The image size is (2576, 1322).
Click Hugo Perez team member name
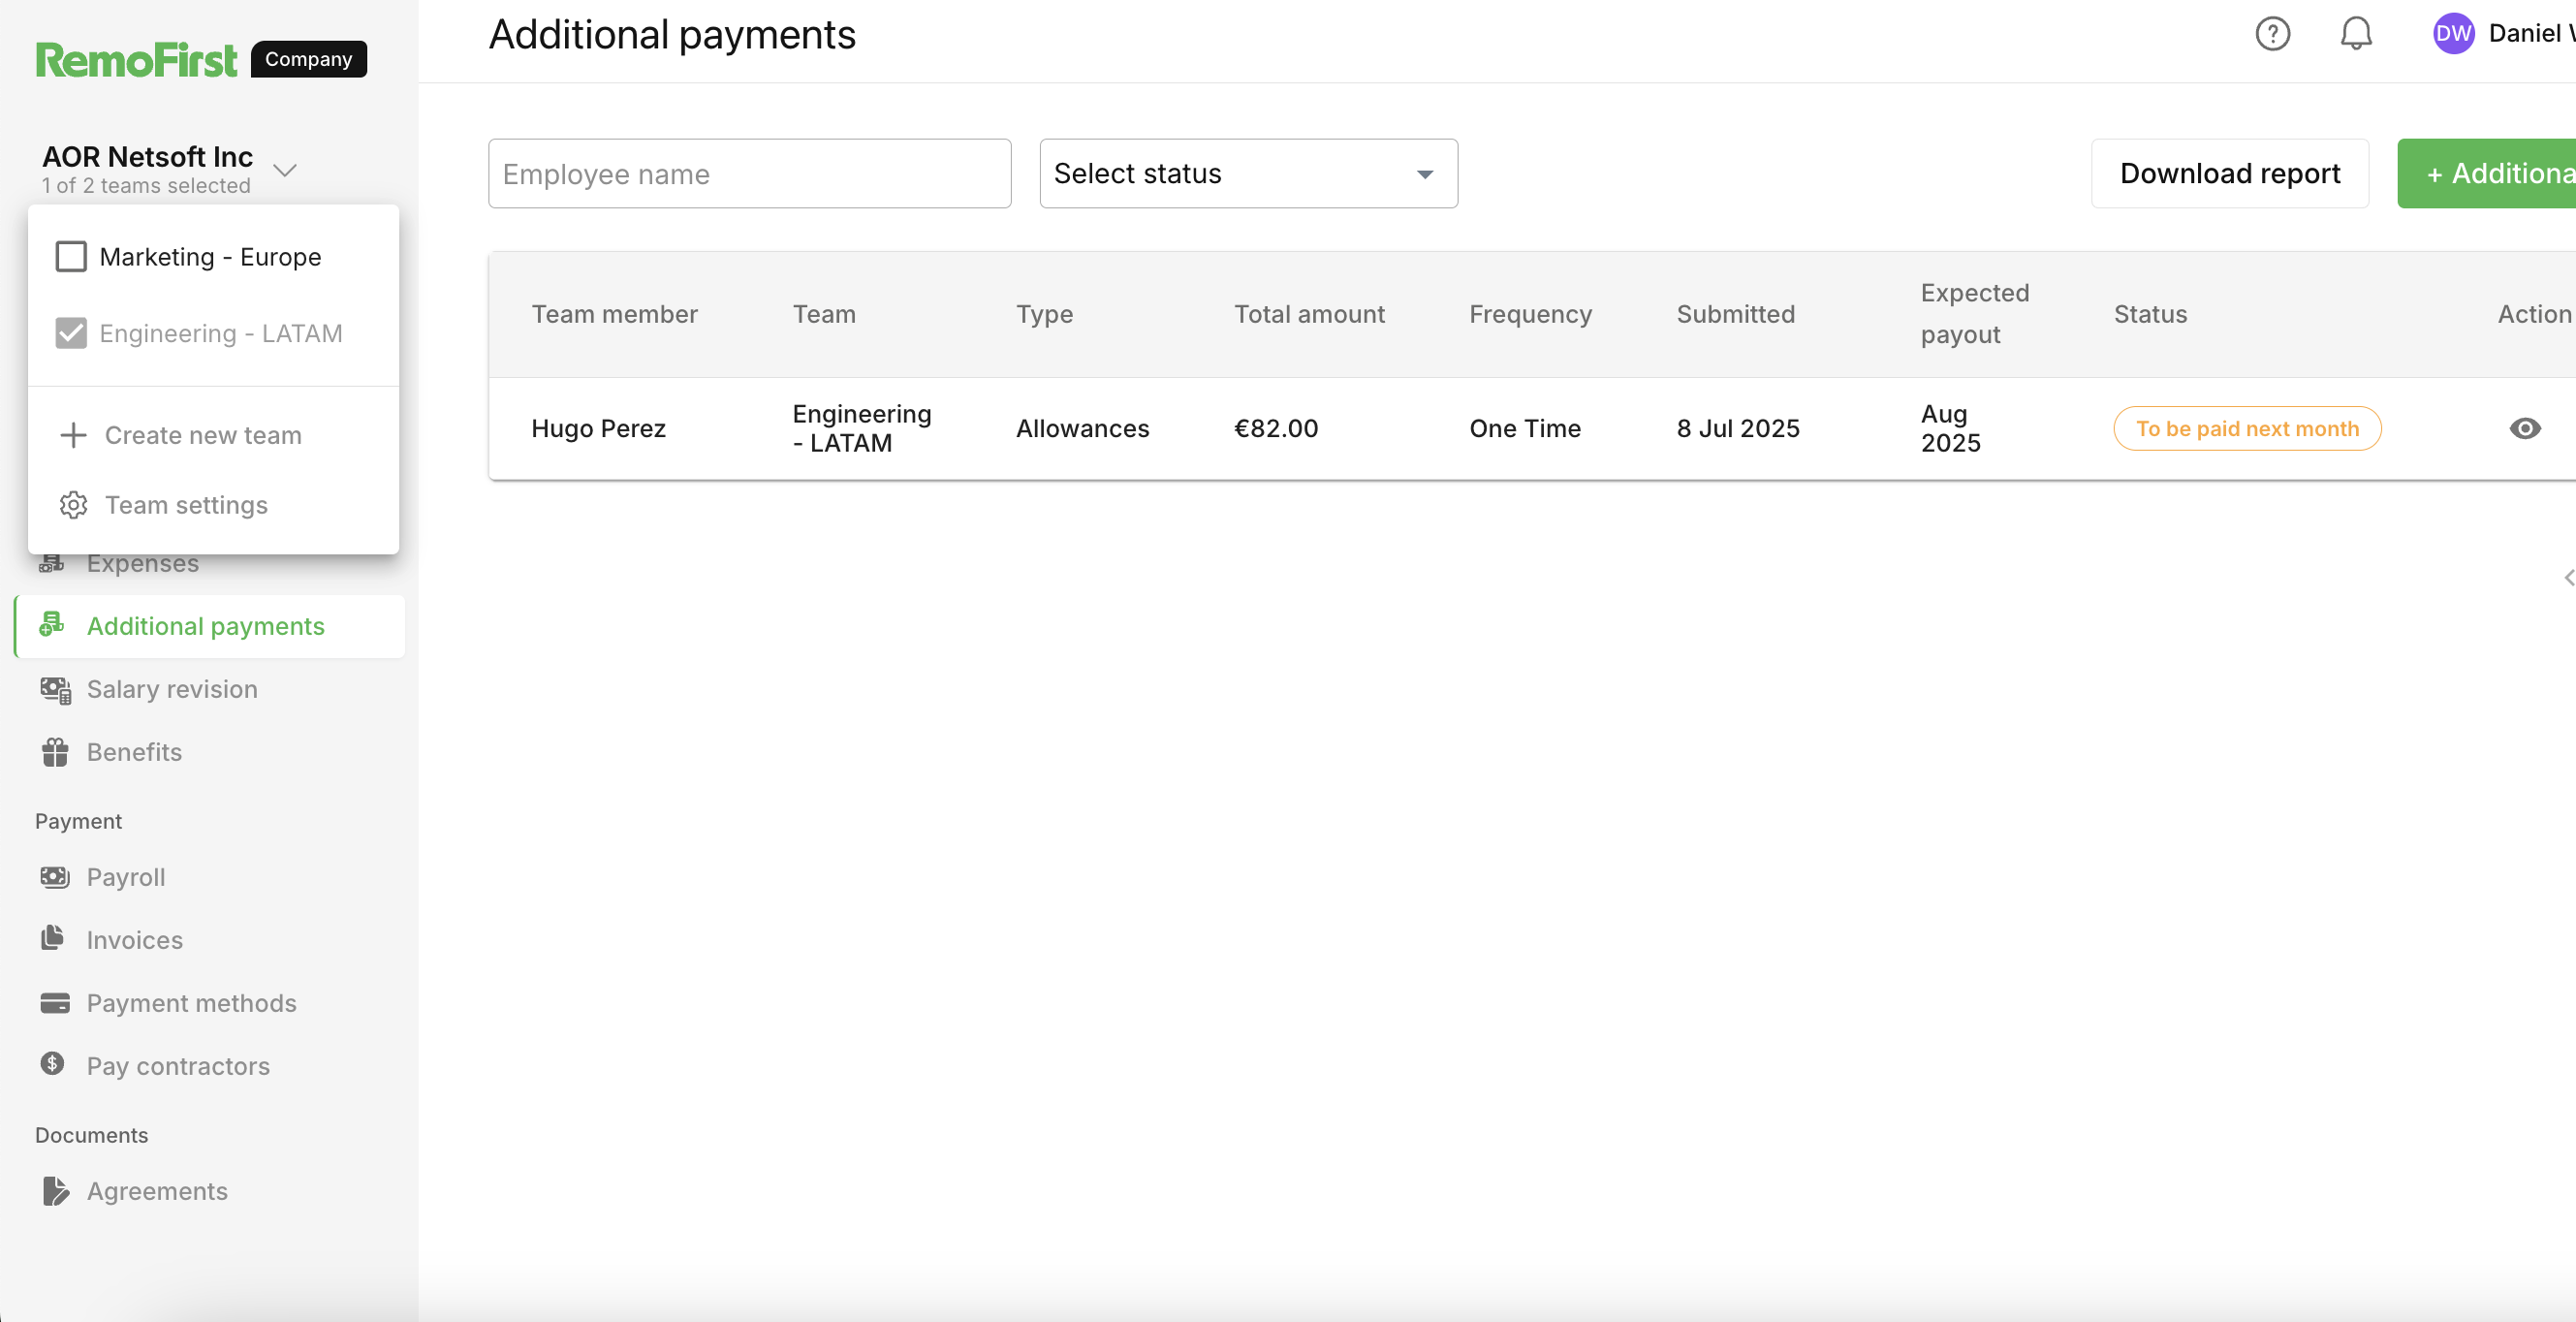(598, 428)
